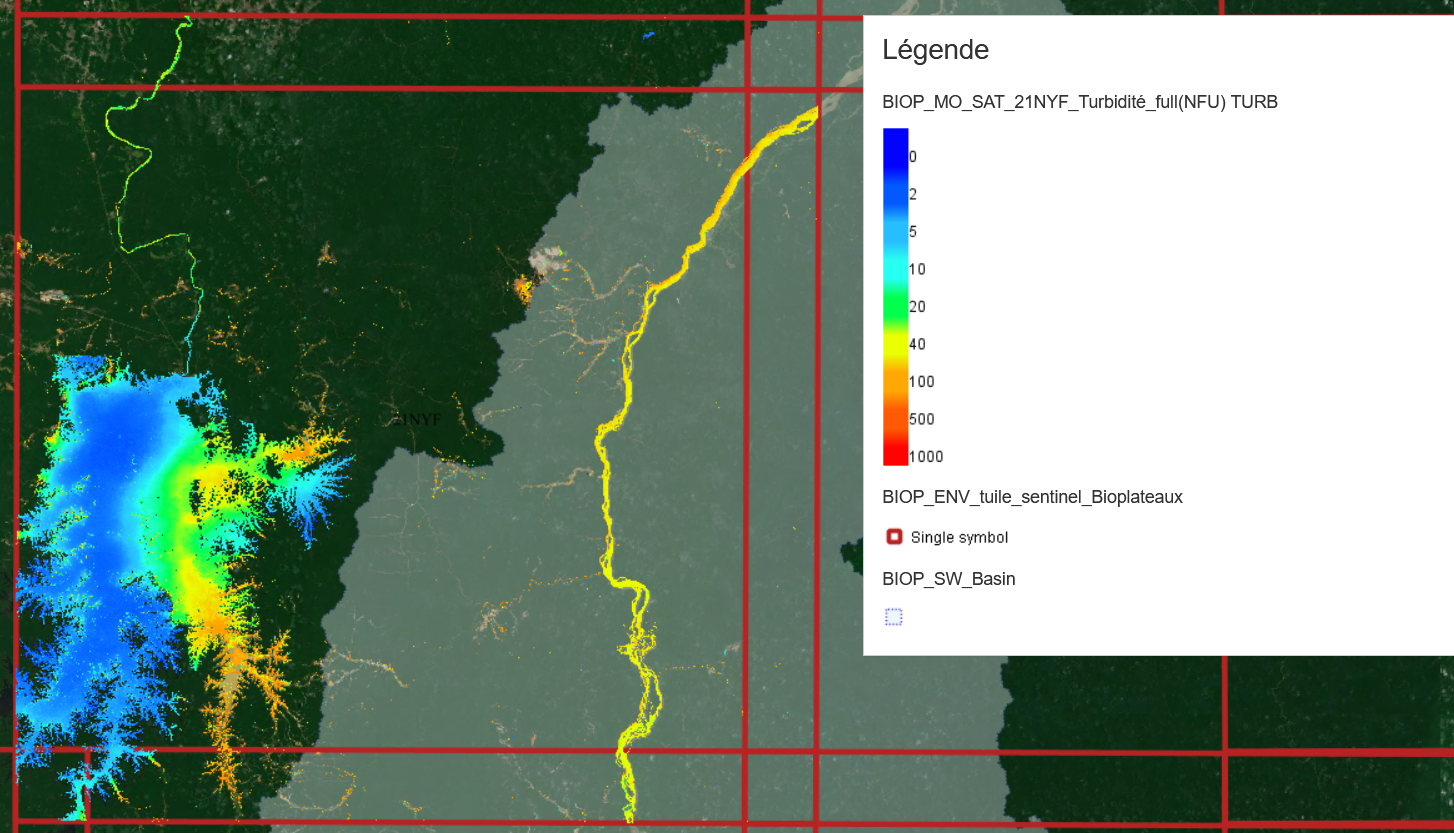Click the 21NYF tile label on map
The width and height of the screenshot is (1454, 833).
(416, 419)
